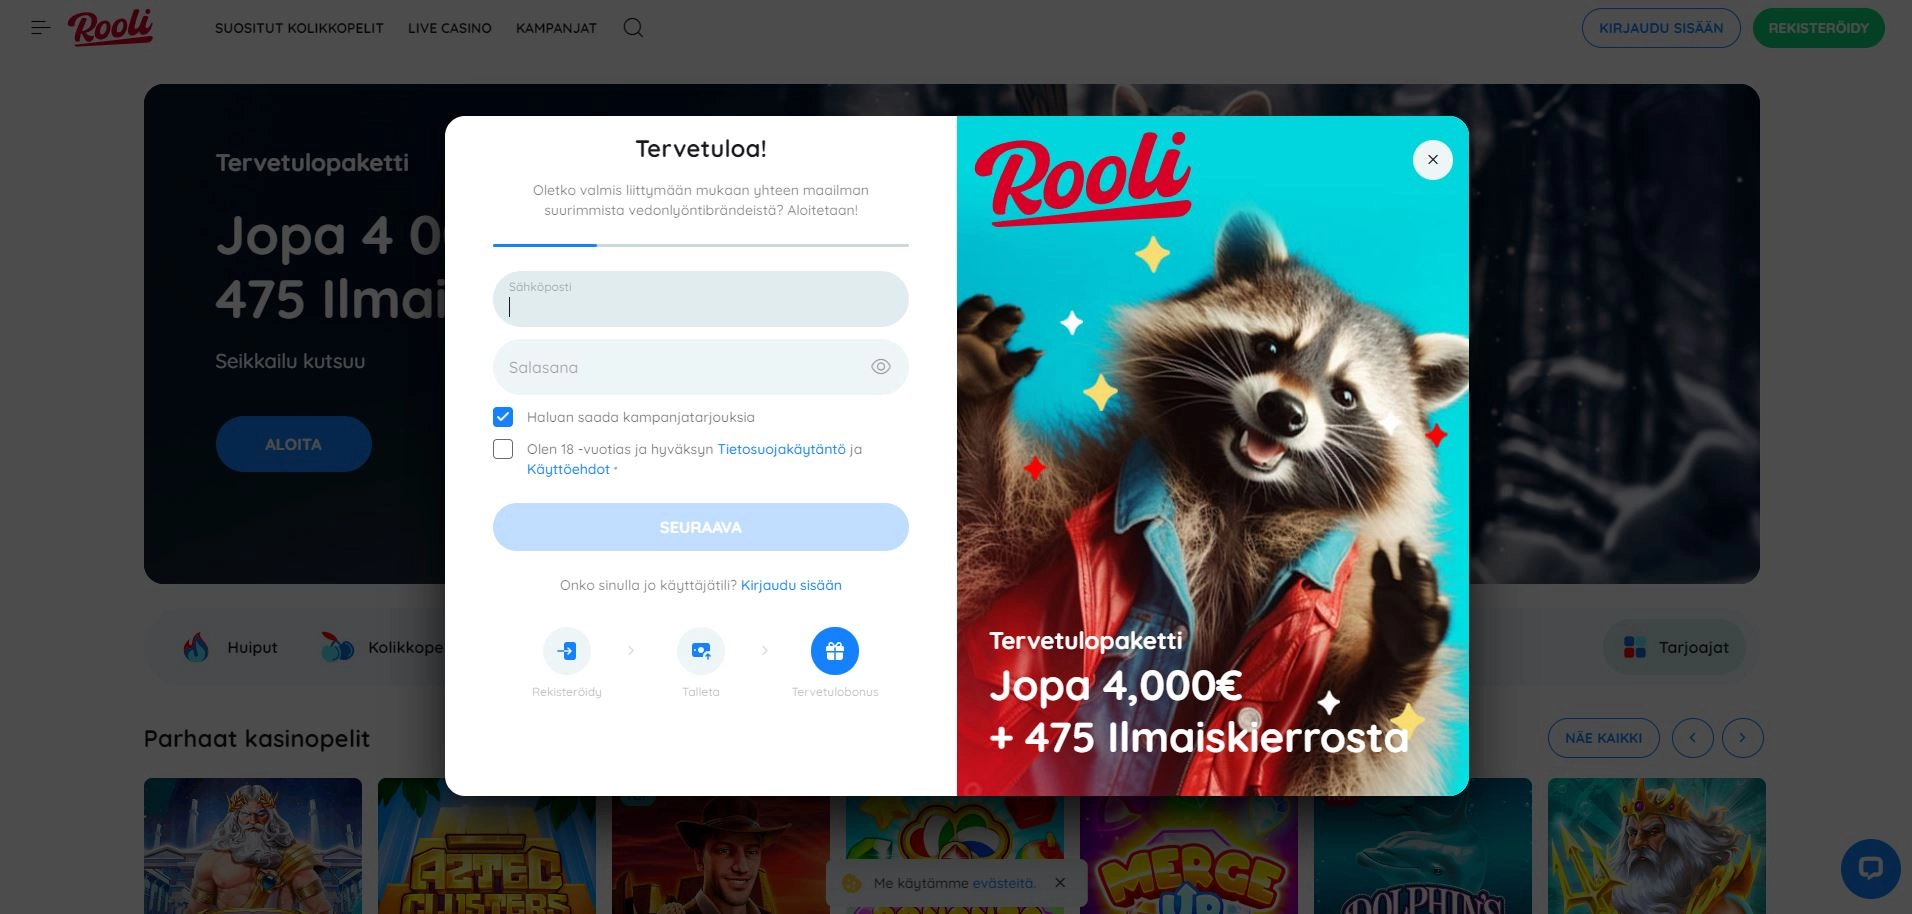Click the Tervetuloa! popup title

pos(701,149)
